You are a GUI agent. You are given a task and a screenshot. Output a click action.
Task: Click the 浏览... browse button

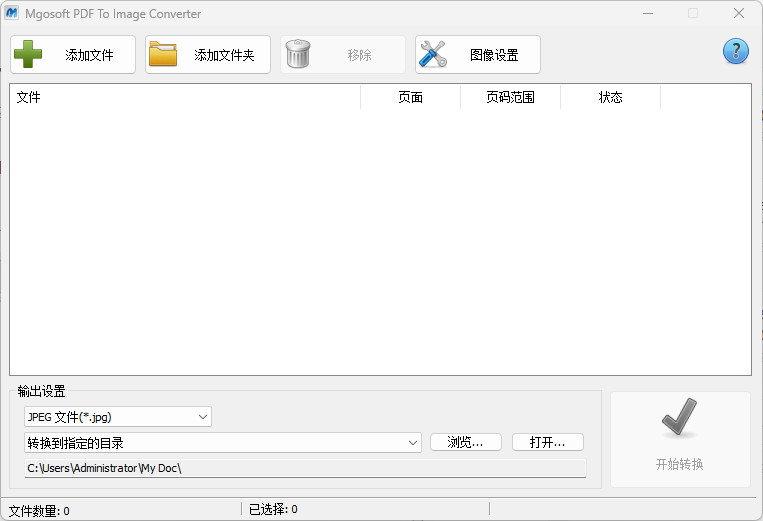tap(466, 442)
